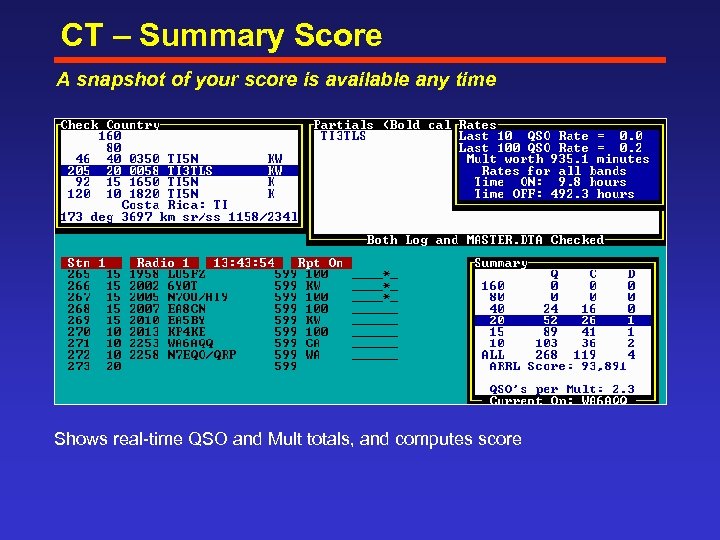Click the 'Last 10 QSO Rate' line

pos(551,136)
